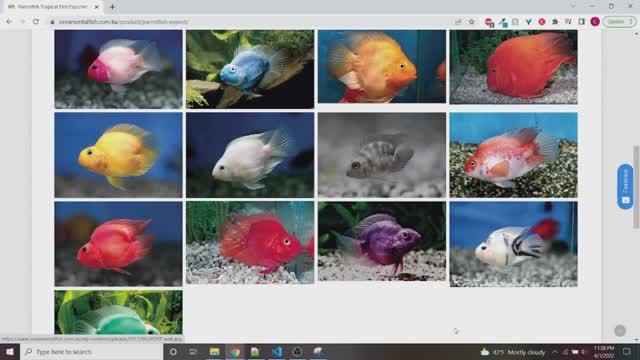
Task: Open the bright red parrotfish on gravel
Action: coord(250,242)
